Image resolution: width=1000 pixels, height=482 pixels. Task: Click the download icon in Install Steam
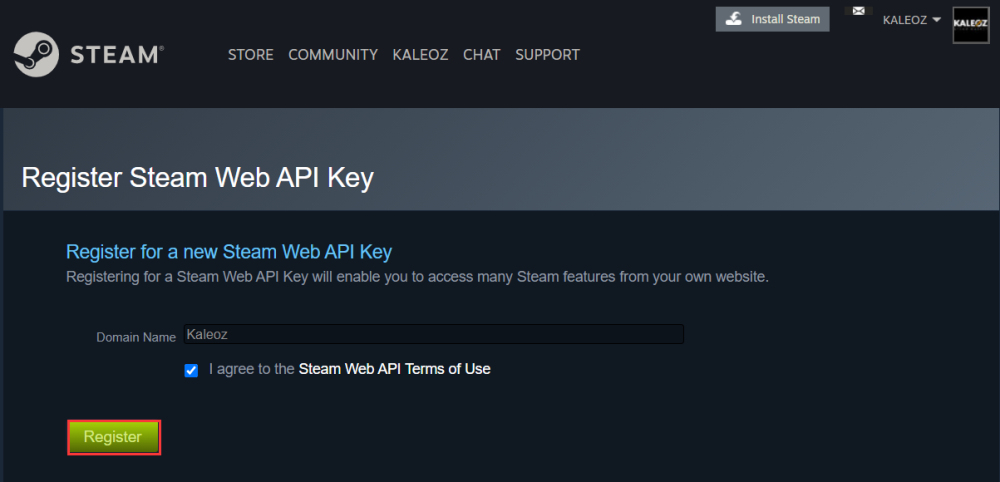pos(733,19)
